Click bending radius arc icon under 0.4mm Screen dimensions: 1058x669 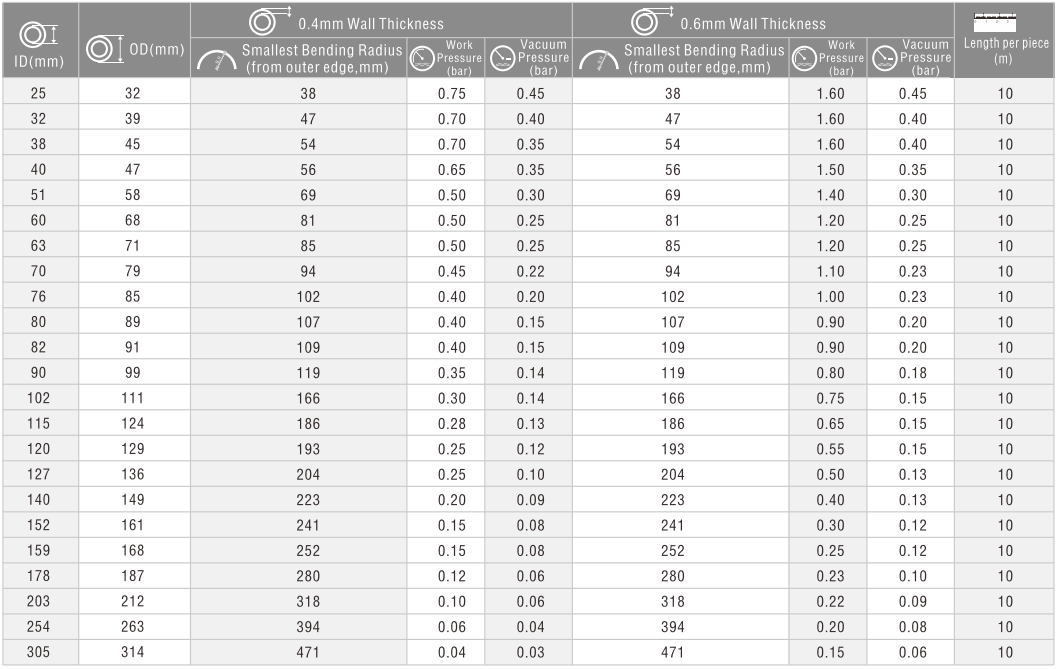click(216, 60)
